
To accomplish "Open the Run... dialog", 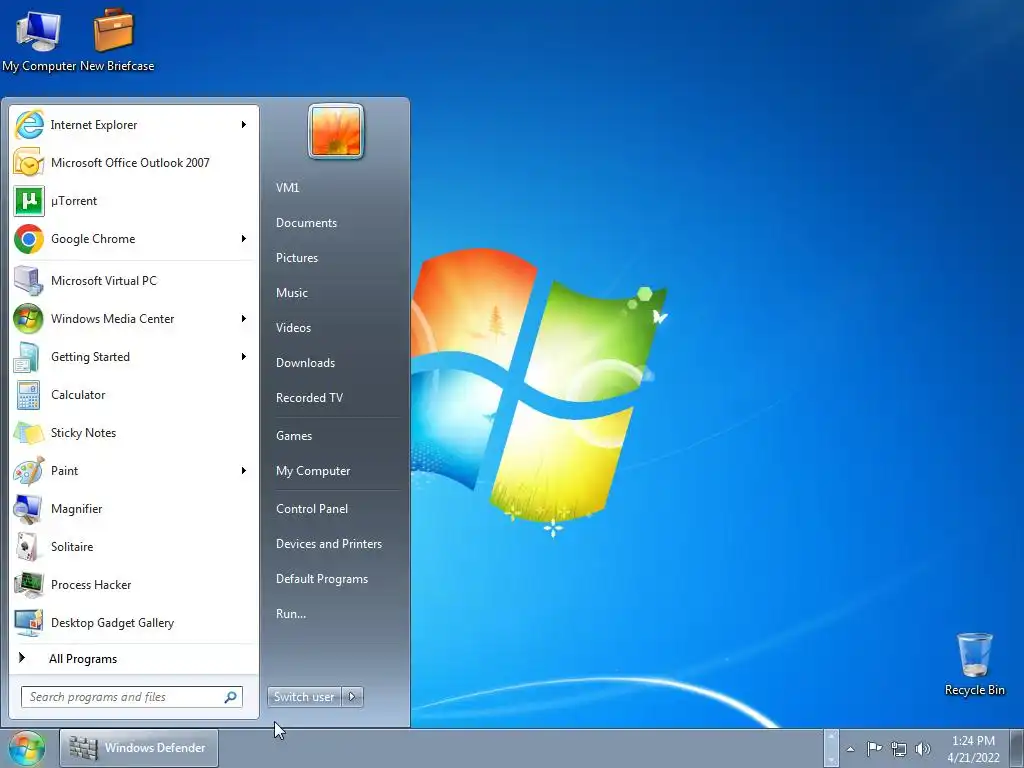I will 291,614.
